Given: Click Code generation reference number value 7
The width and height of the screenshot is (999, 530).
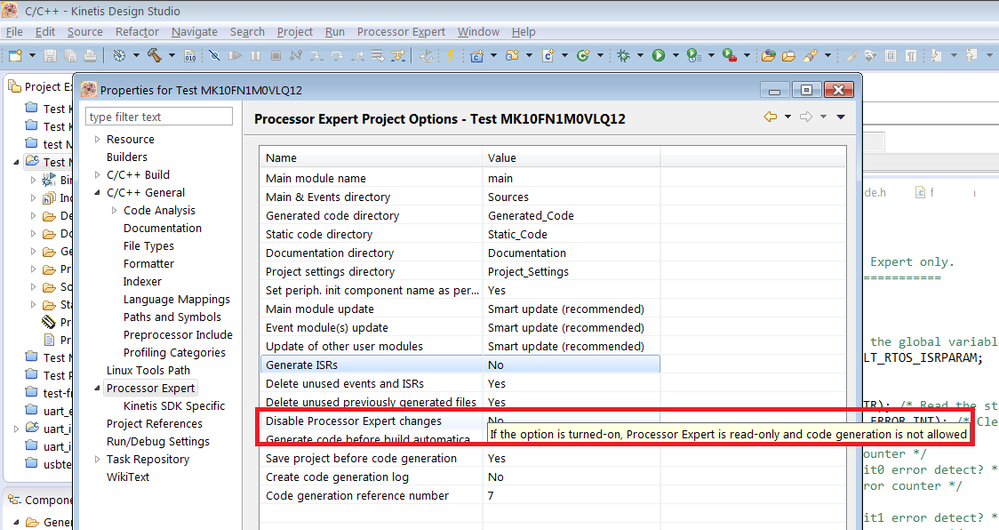Looking at the screenshot, I should point(491,496).
